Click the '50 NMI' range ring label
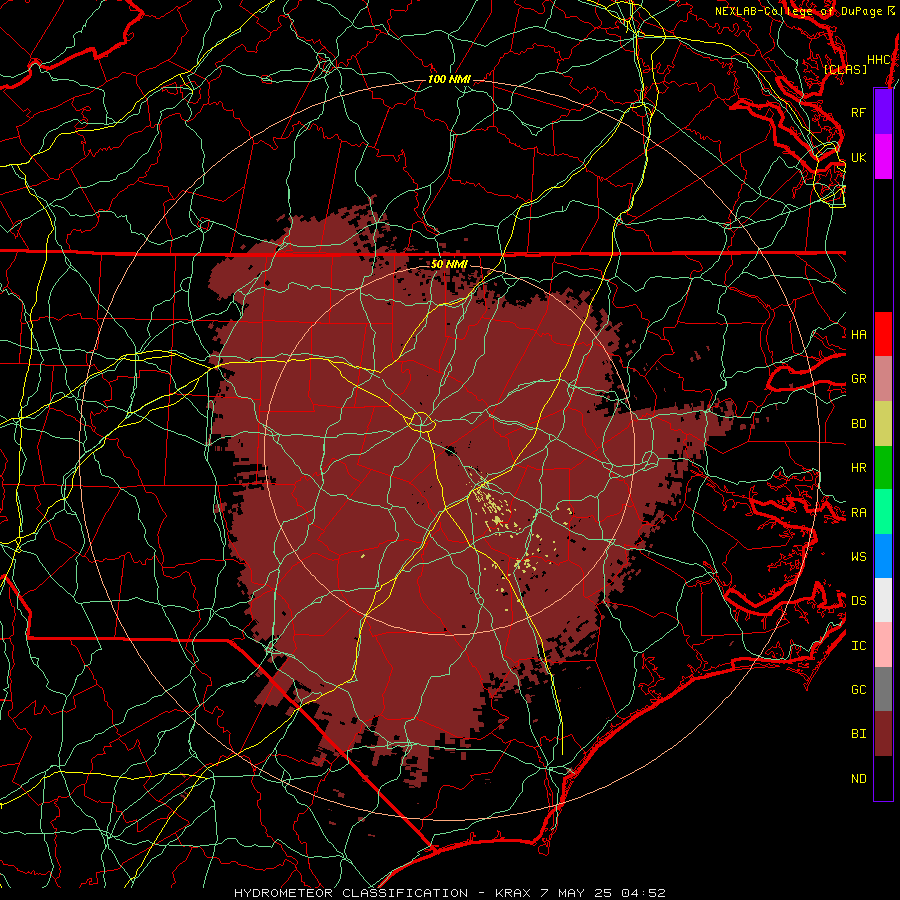 (449, 264)
